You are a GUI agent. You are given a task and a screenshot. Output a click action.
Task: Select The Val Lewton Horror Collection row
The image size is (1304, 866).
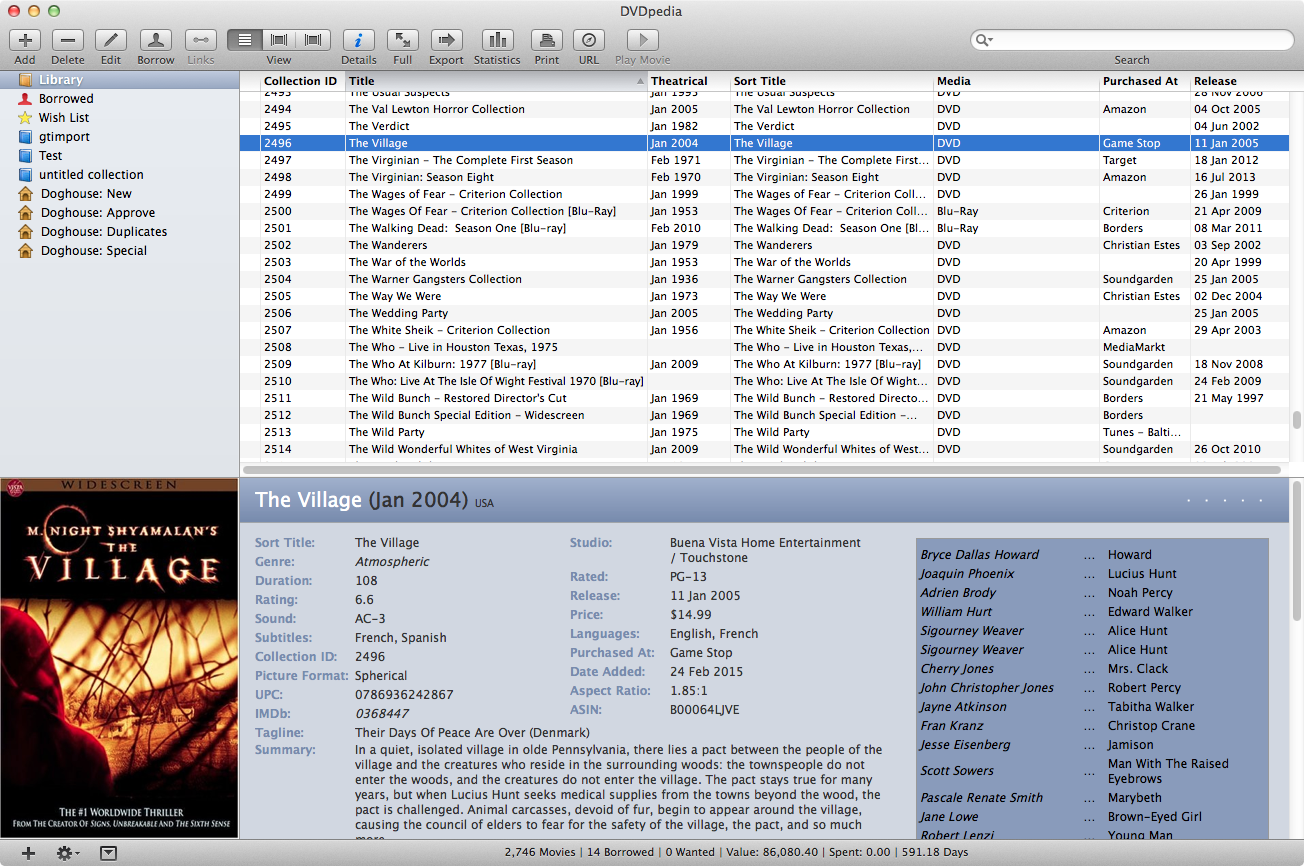click(765, 109)
